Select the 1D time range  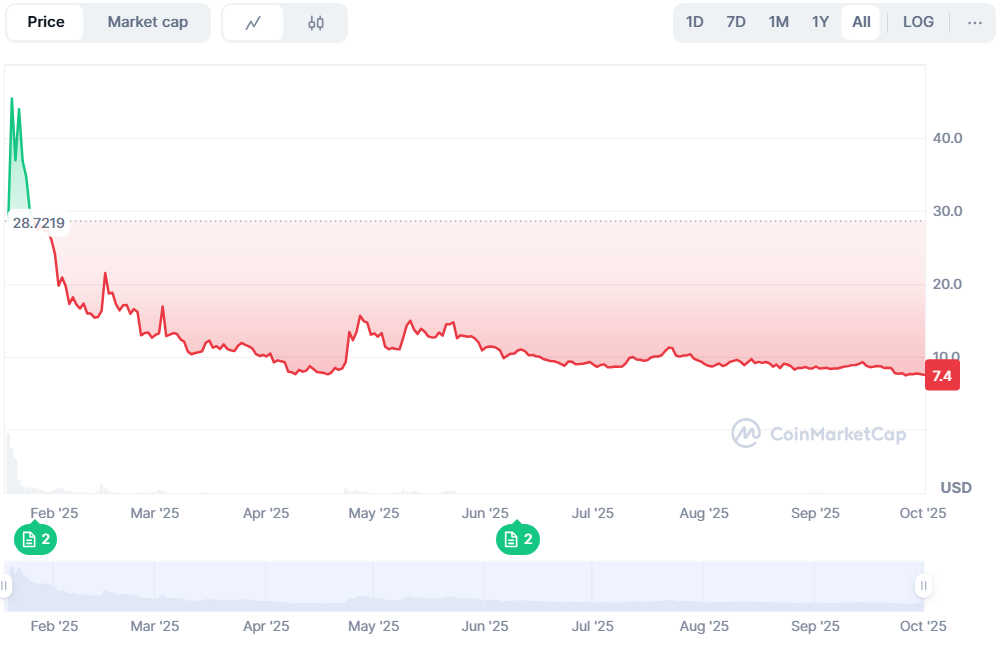click(694, 22)
